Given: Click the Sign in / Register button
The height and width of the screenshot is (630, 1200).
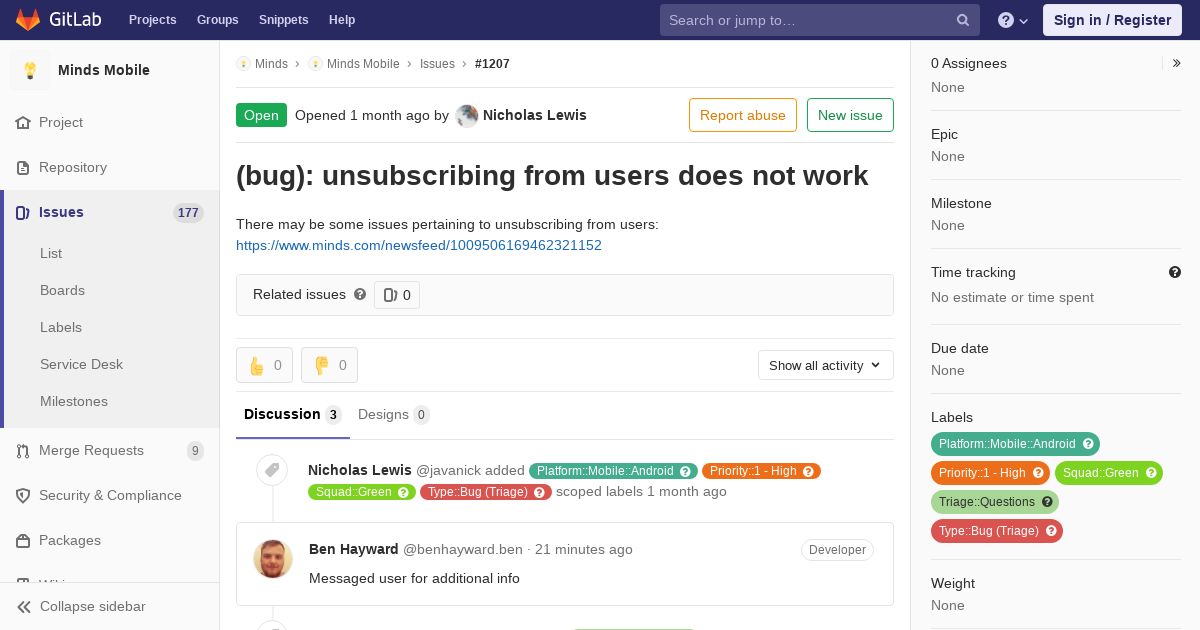Looking at the screenshot, I should point(1112,20).
